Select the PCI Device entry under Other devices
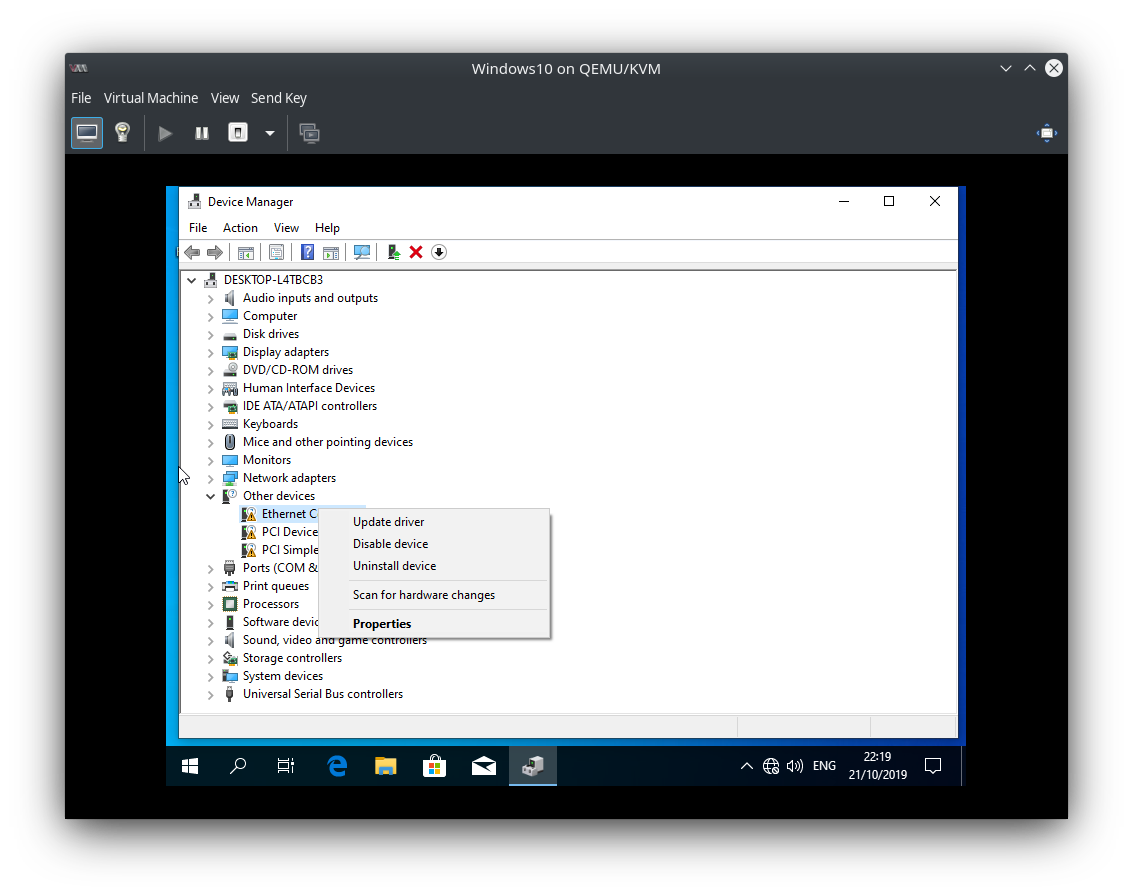1133x896 pixels. coord(289,532)
